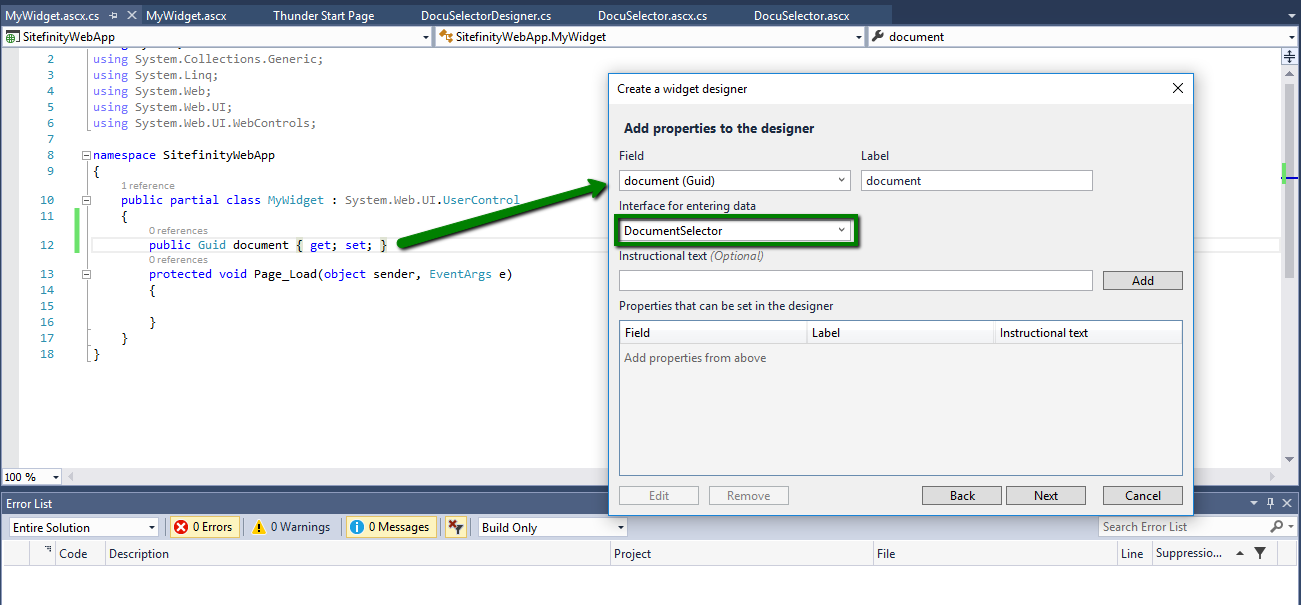Click the Error List search magnifier icon
The image size is (1301, 605).
[x=1276, y=527]
